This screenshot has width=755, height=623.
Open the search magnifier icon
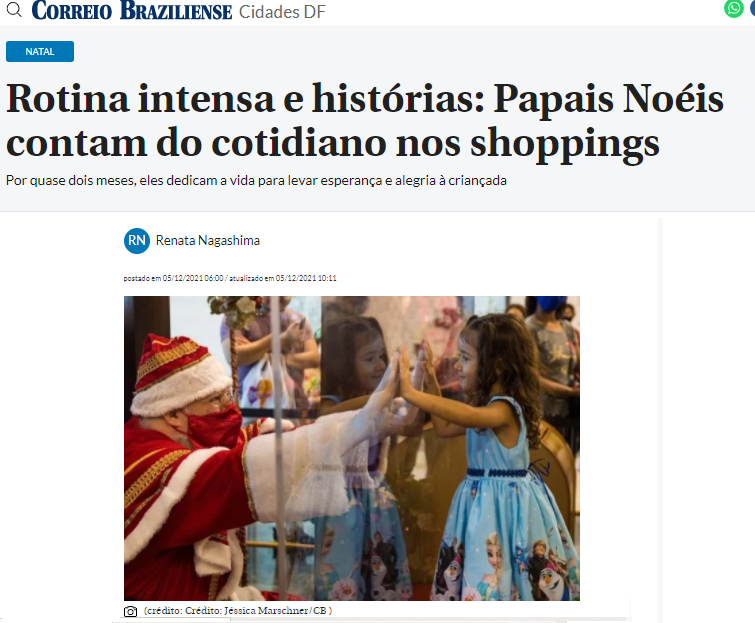tap(14, 9)
